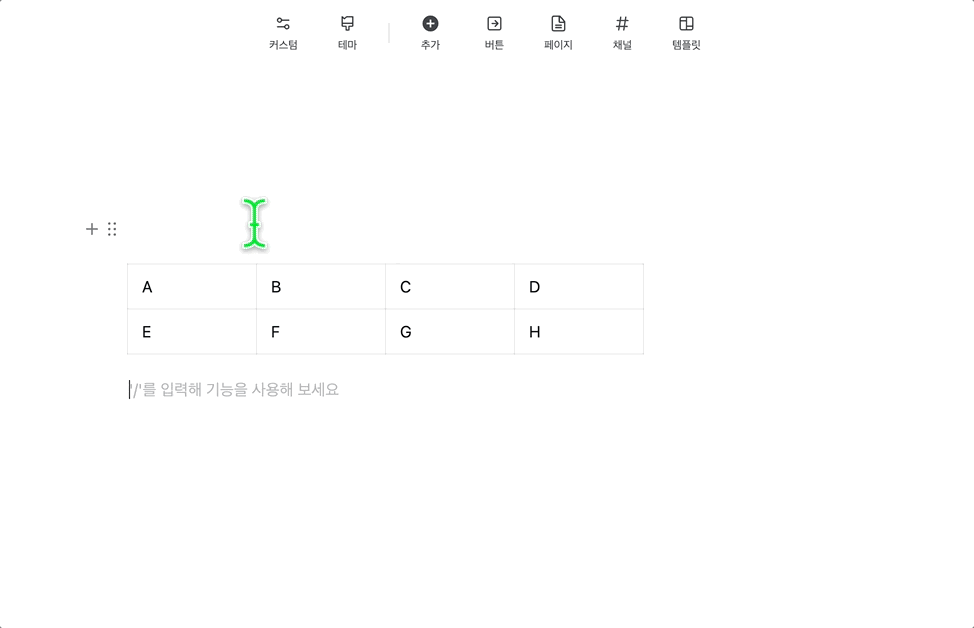This screenshot has height=628, width=974.
Task: Select table cell D
Action: (578, 287)
